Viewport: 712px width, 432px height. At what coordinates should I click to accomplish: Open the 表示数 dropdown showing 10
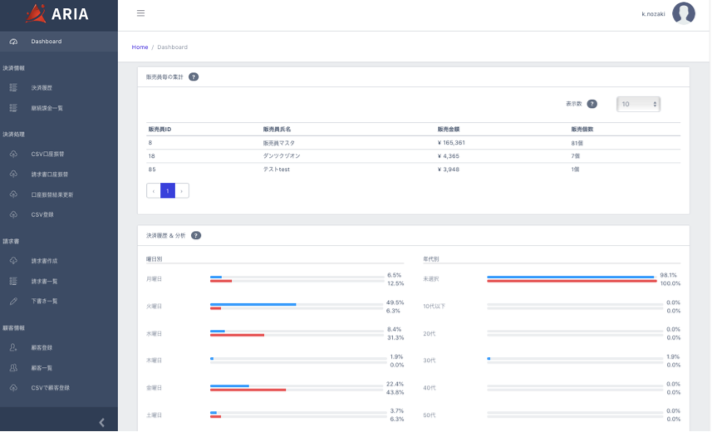638,103
